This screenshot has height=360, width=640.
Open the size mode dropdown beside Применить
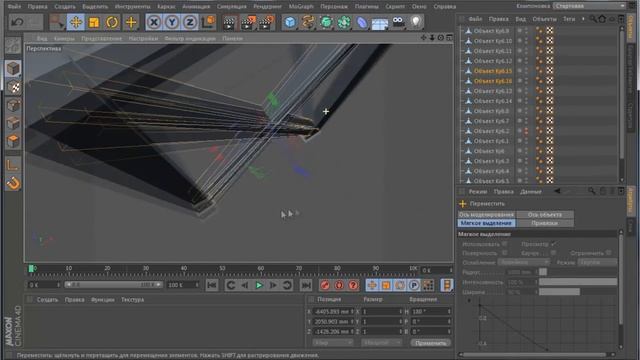coord(382,342)
